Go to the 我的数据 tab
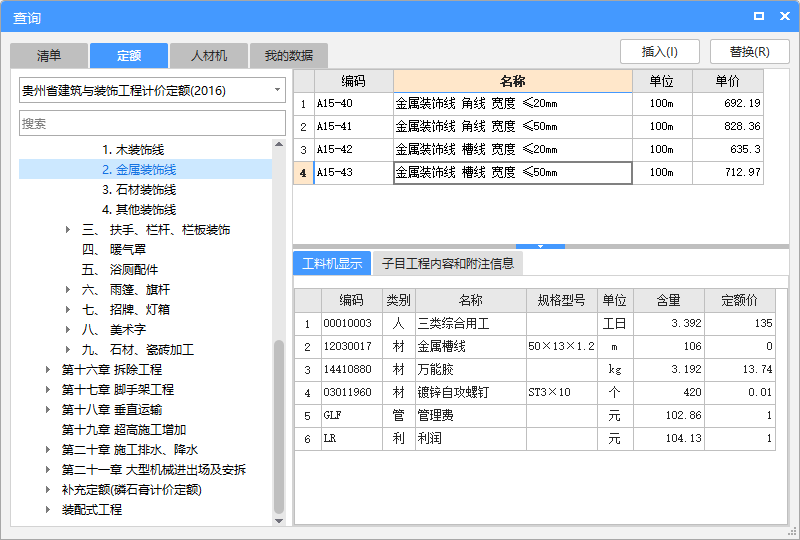 tap(289, 56)
